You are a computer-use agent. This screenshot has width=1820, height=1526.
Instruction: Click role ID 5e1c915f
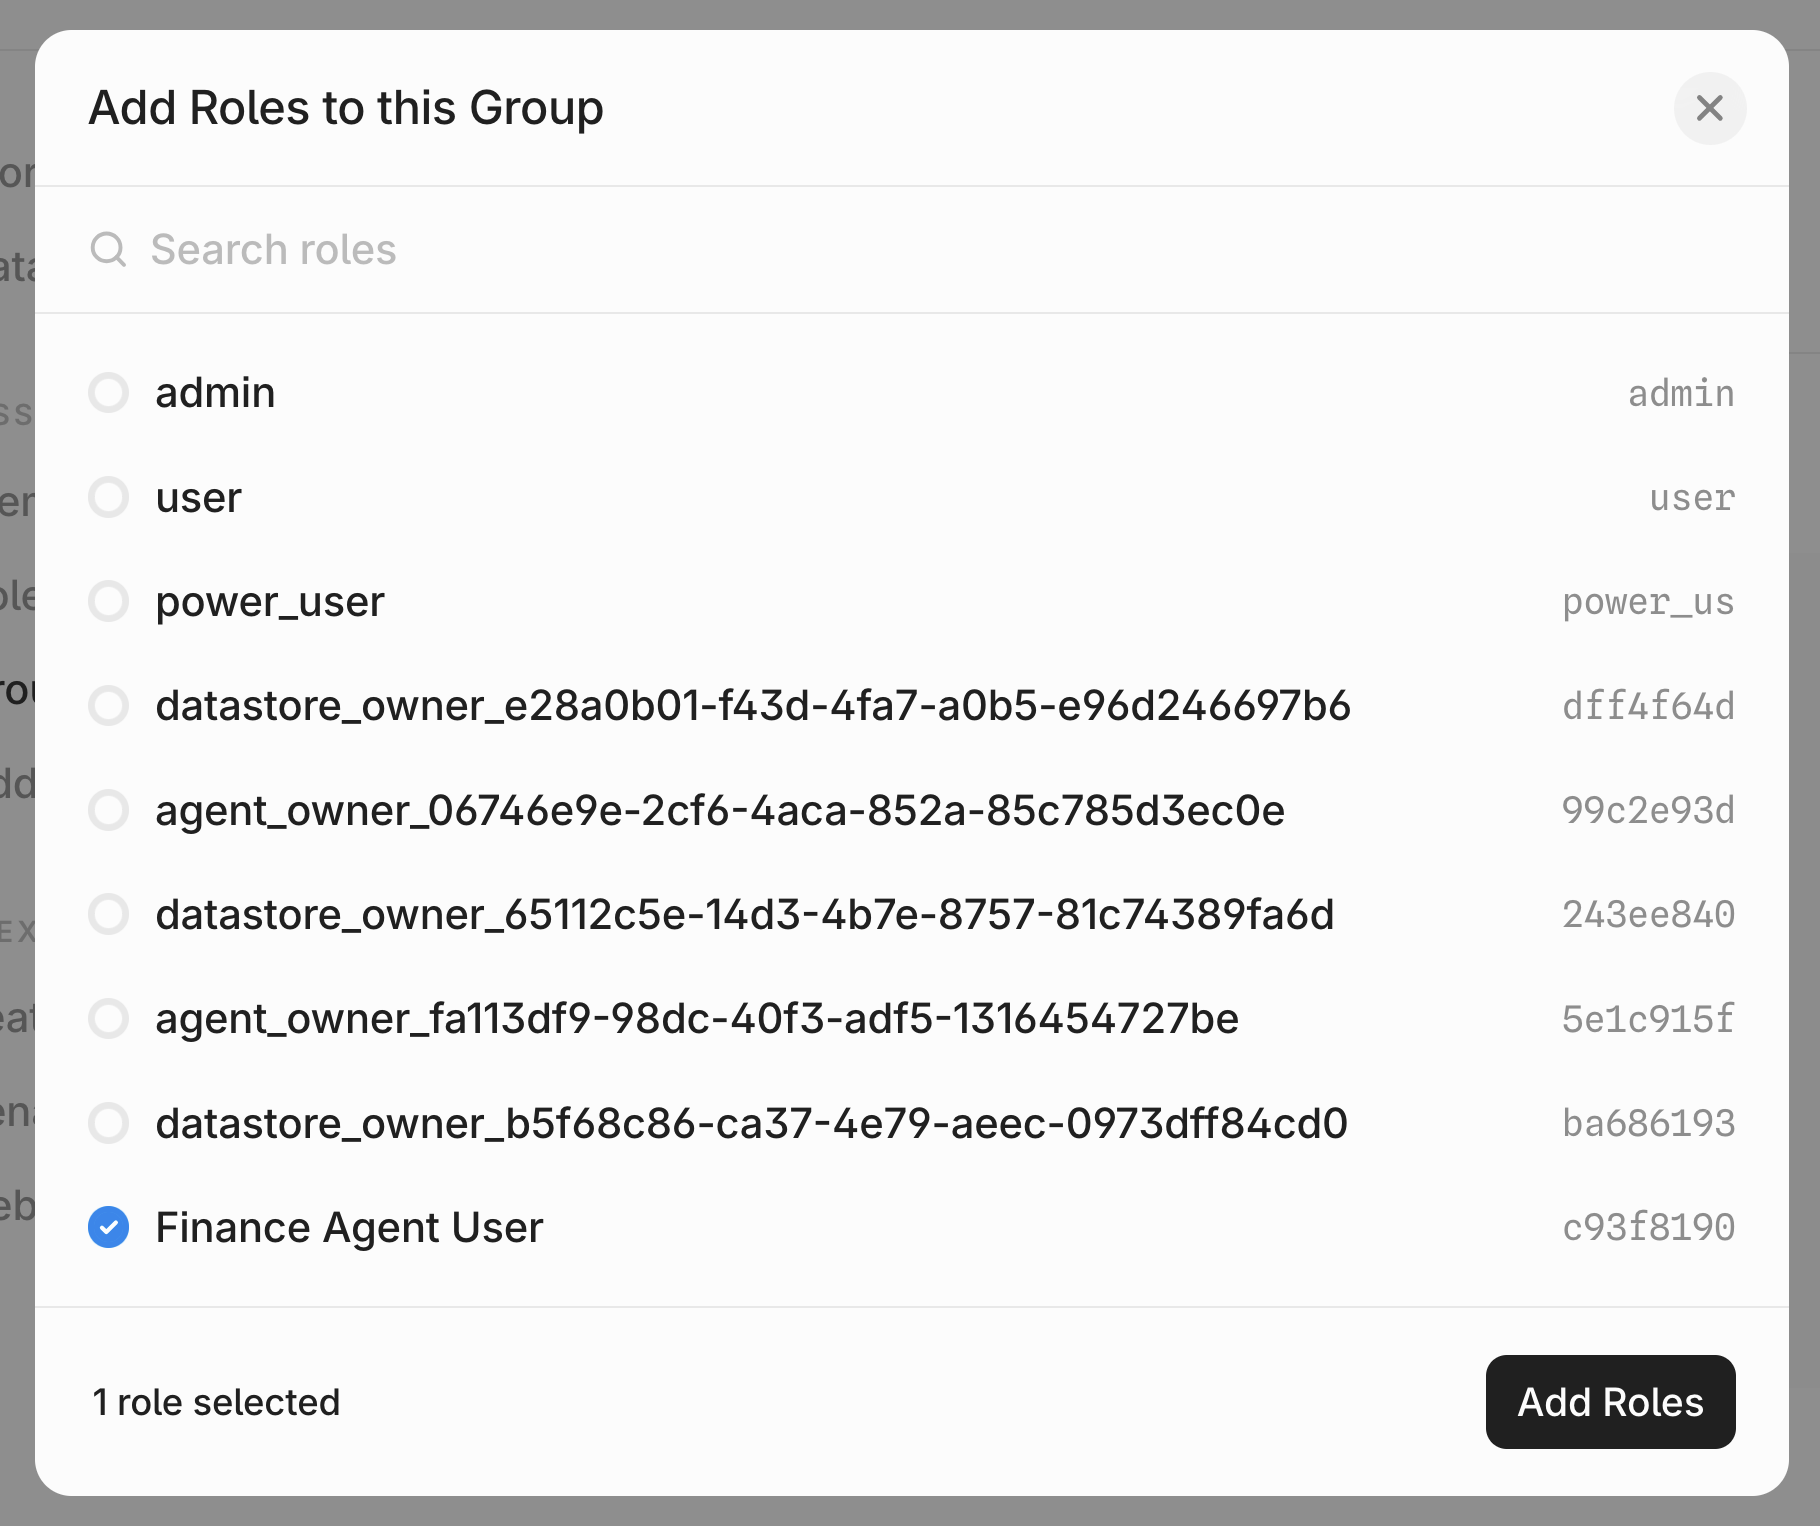(x=1648, y=1019)
